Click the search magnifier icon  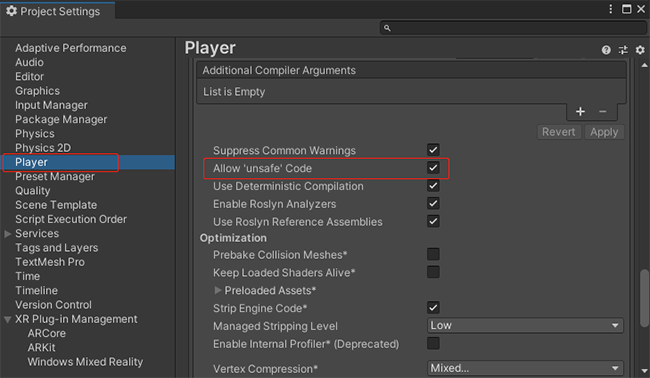click(x=387, y=28)
